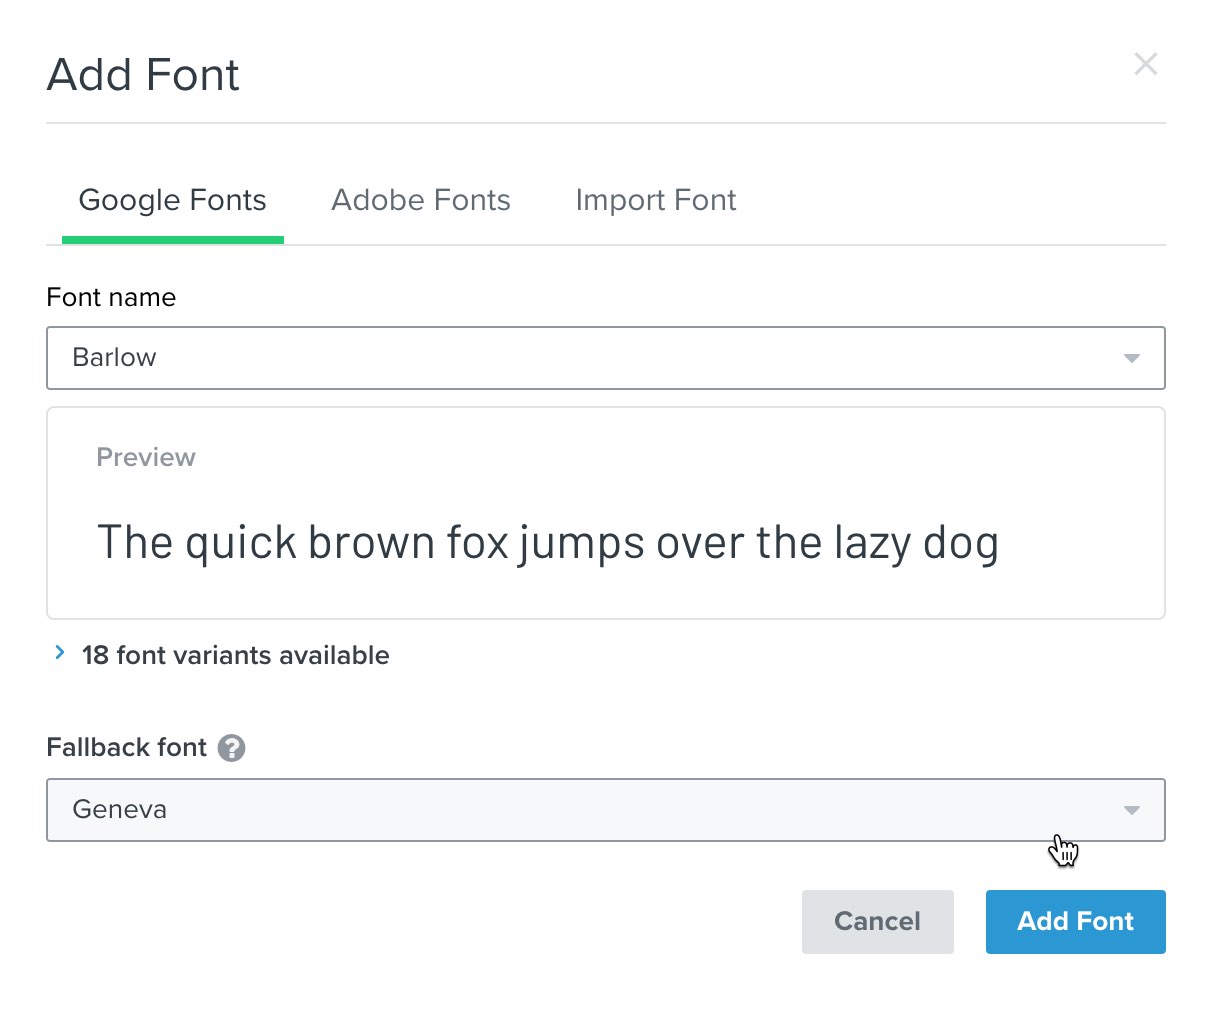This screenshot has height=1036, width=1214.
Task: Click the chevron next to font variants
Action: [60, 654]
